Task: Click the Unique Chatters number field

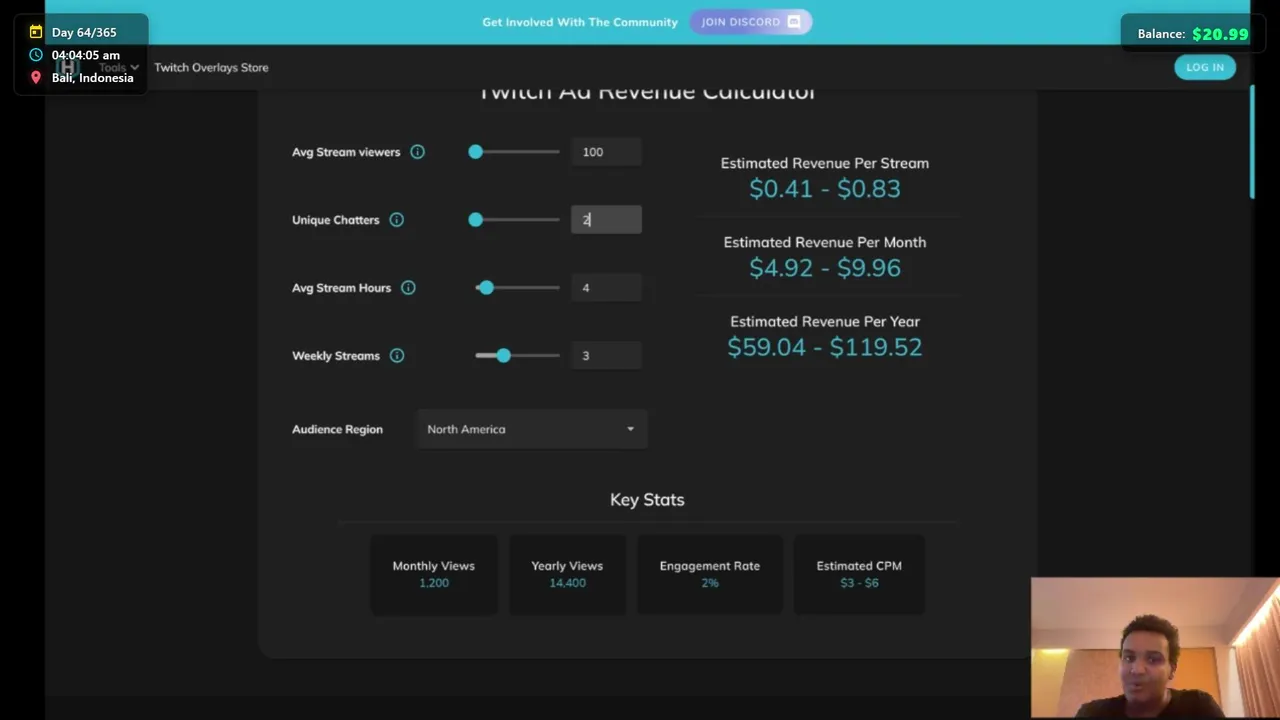Action: pos(606,220)
